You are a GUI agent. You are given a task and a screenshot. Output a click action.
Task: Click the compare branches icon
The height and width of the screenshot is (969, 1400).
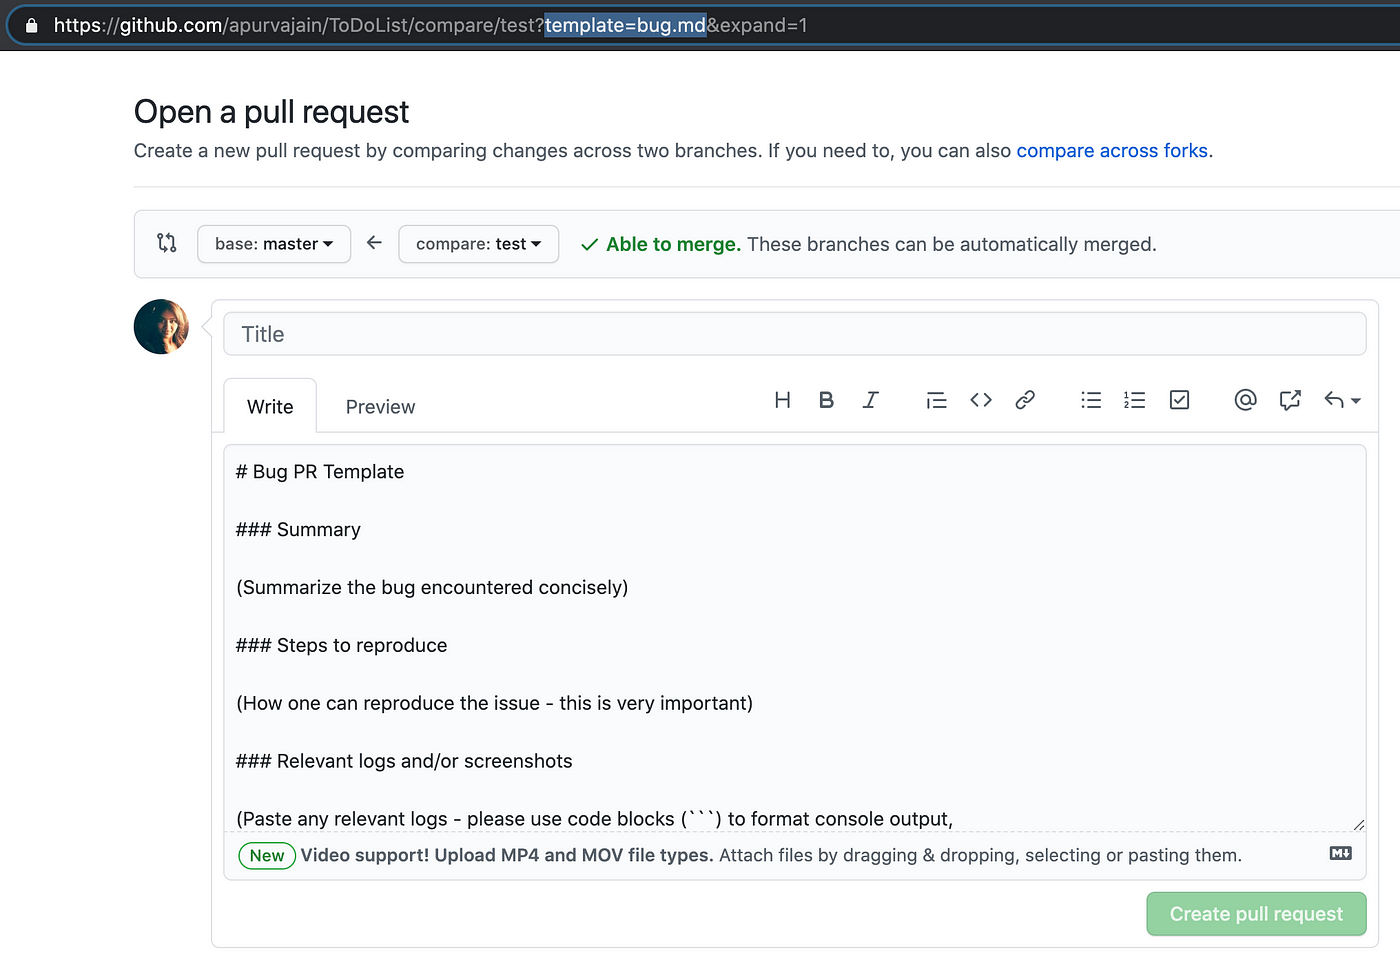click(x=167, y=242)
